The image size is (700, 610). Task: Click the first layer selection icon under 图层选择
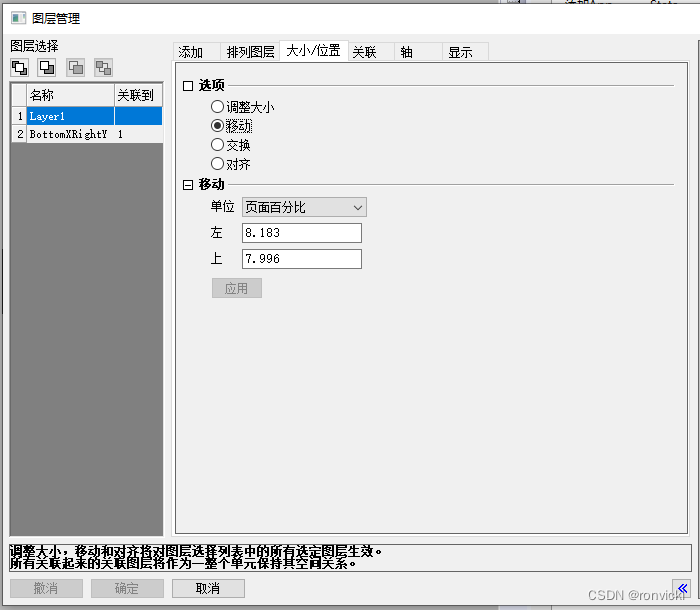(x=19, y=68)
